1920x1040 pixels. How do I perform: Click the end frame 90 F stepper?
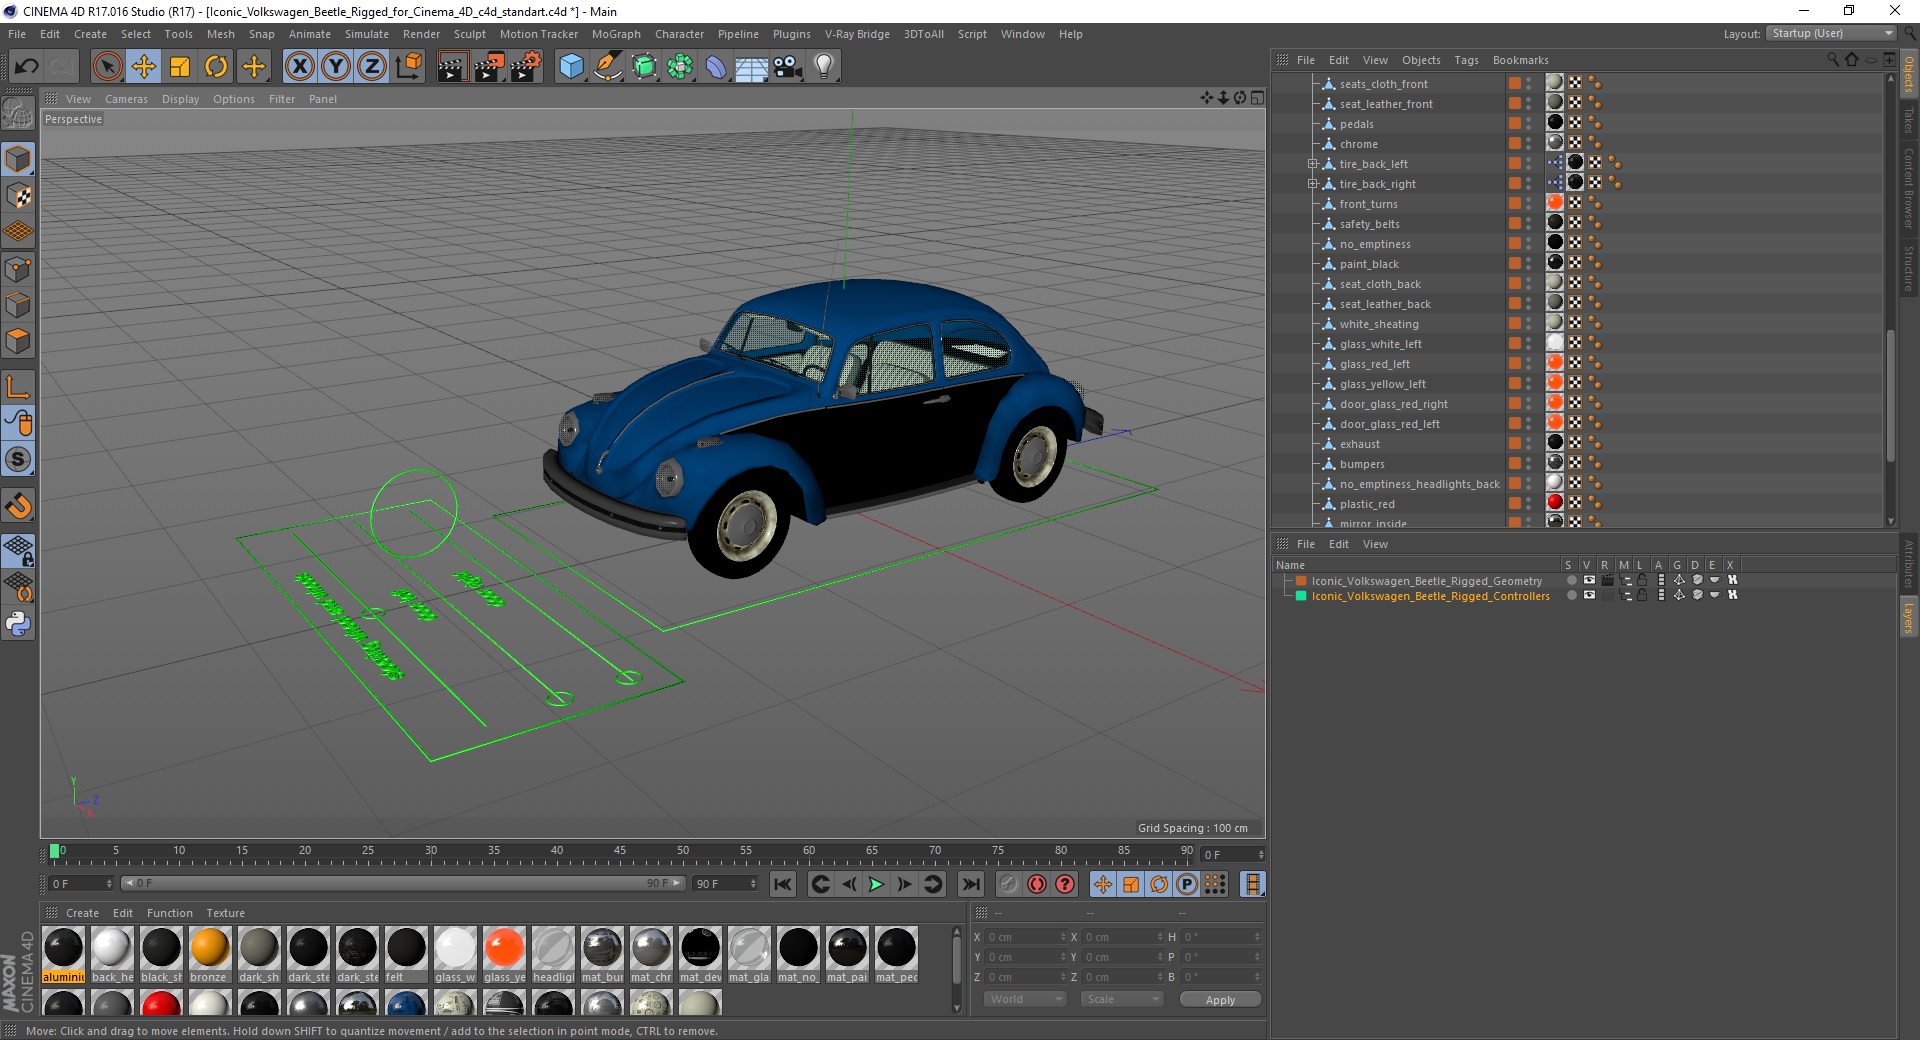tap(753, 884)
